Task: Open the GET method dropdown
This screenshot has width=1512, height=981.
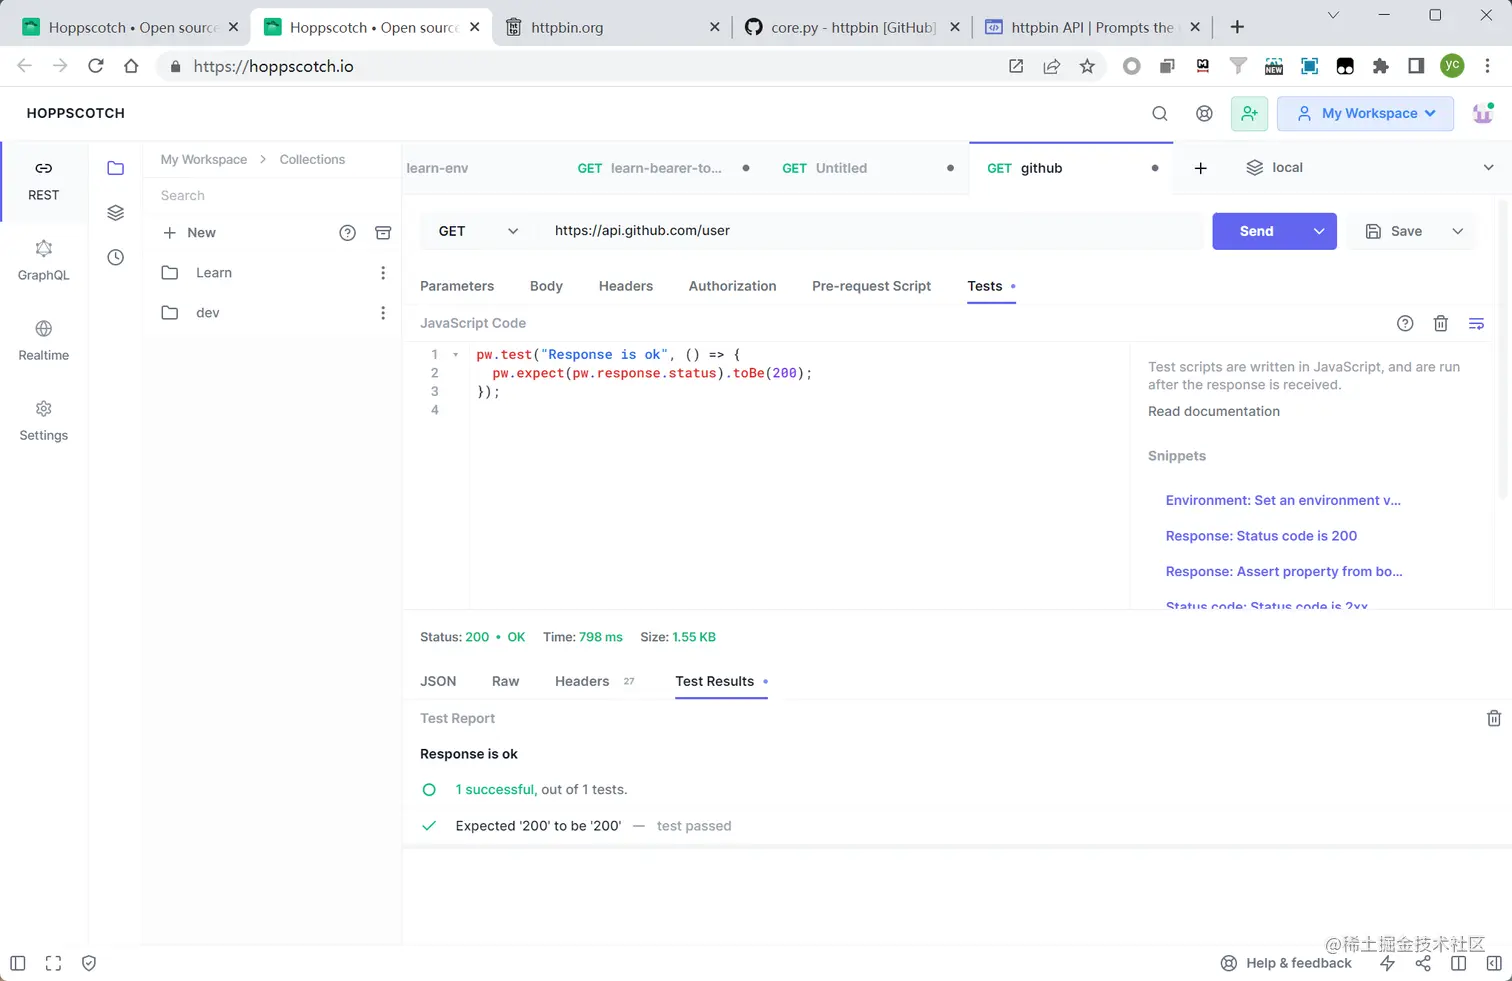Action: tap(475, 231)
